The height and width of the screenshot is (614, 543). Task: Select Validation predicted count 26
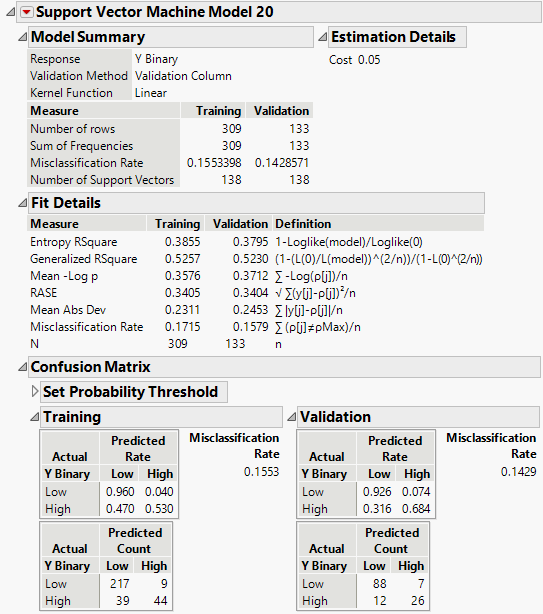point(418,601)
